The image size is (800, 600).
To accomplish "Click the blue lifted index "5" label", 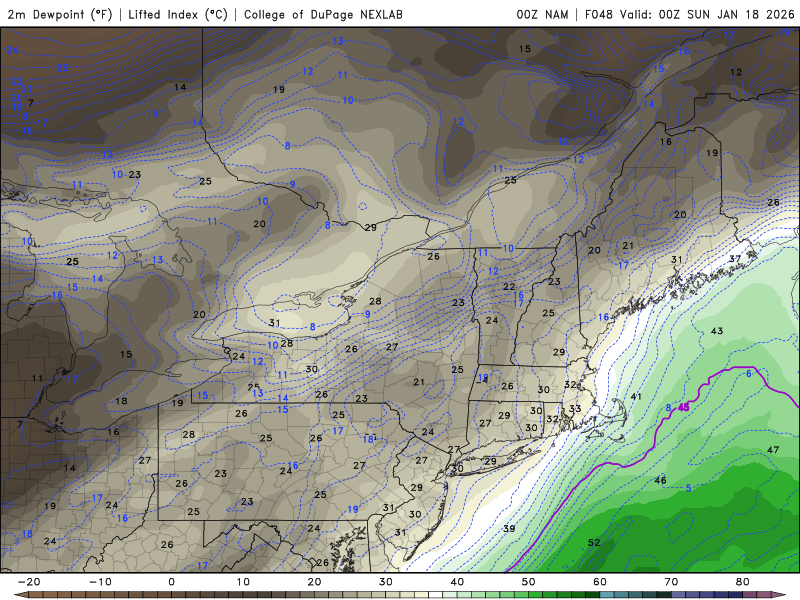I will click(x=688, y=488).
